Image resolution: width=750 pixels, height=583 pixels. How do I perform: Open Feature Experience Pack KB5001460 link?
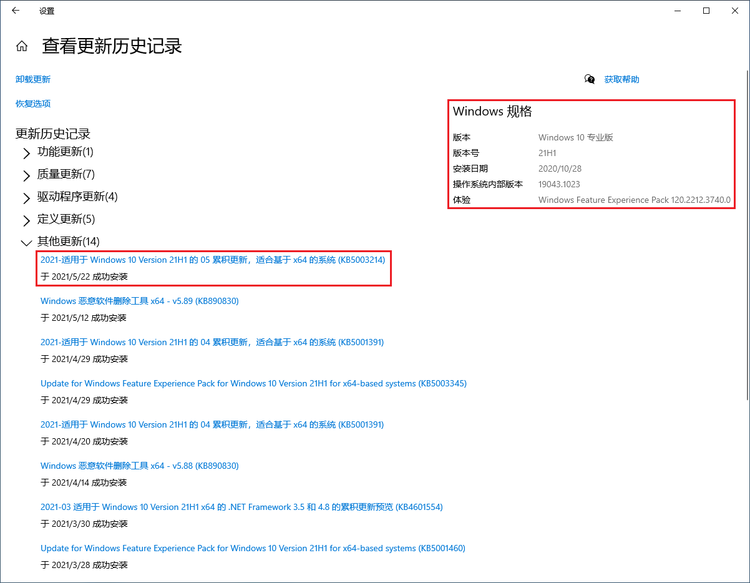[x=253, y=548]
